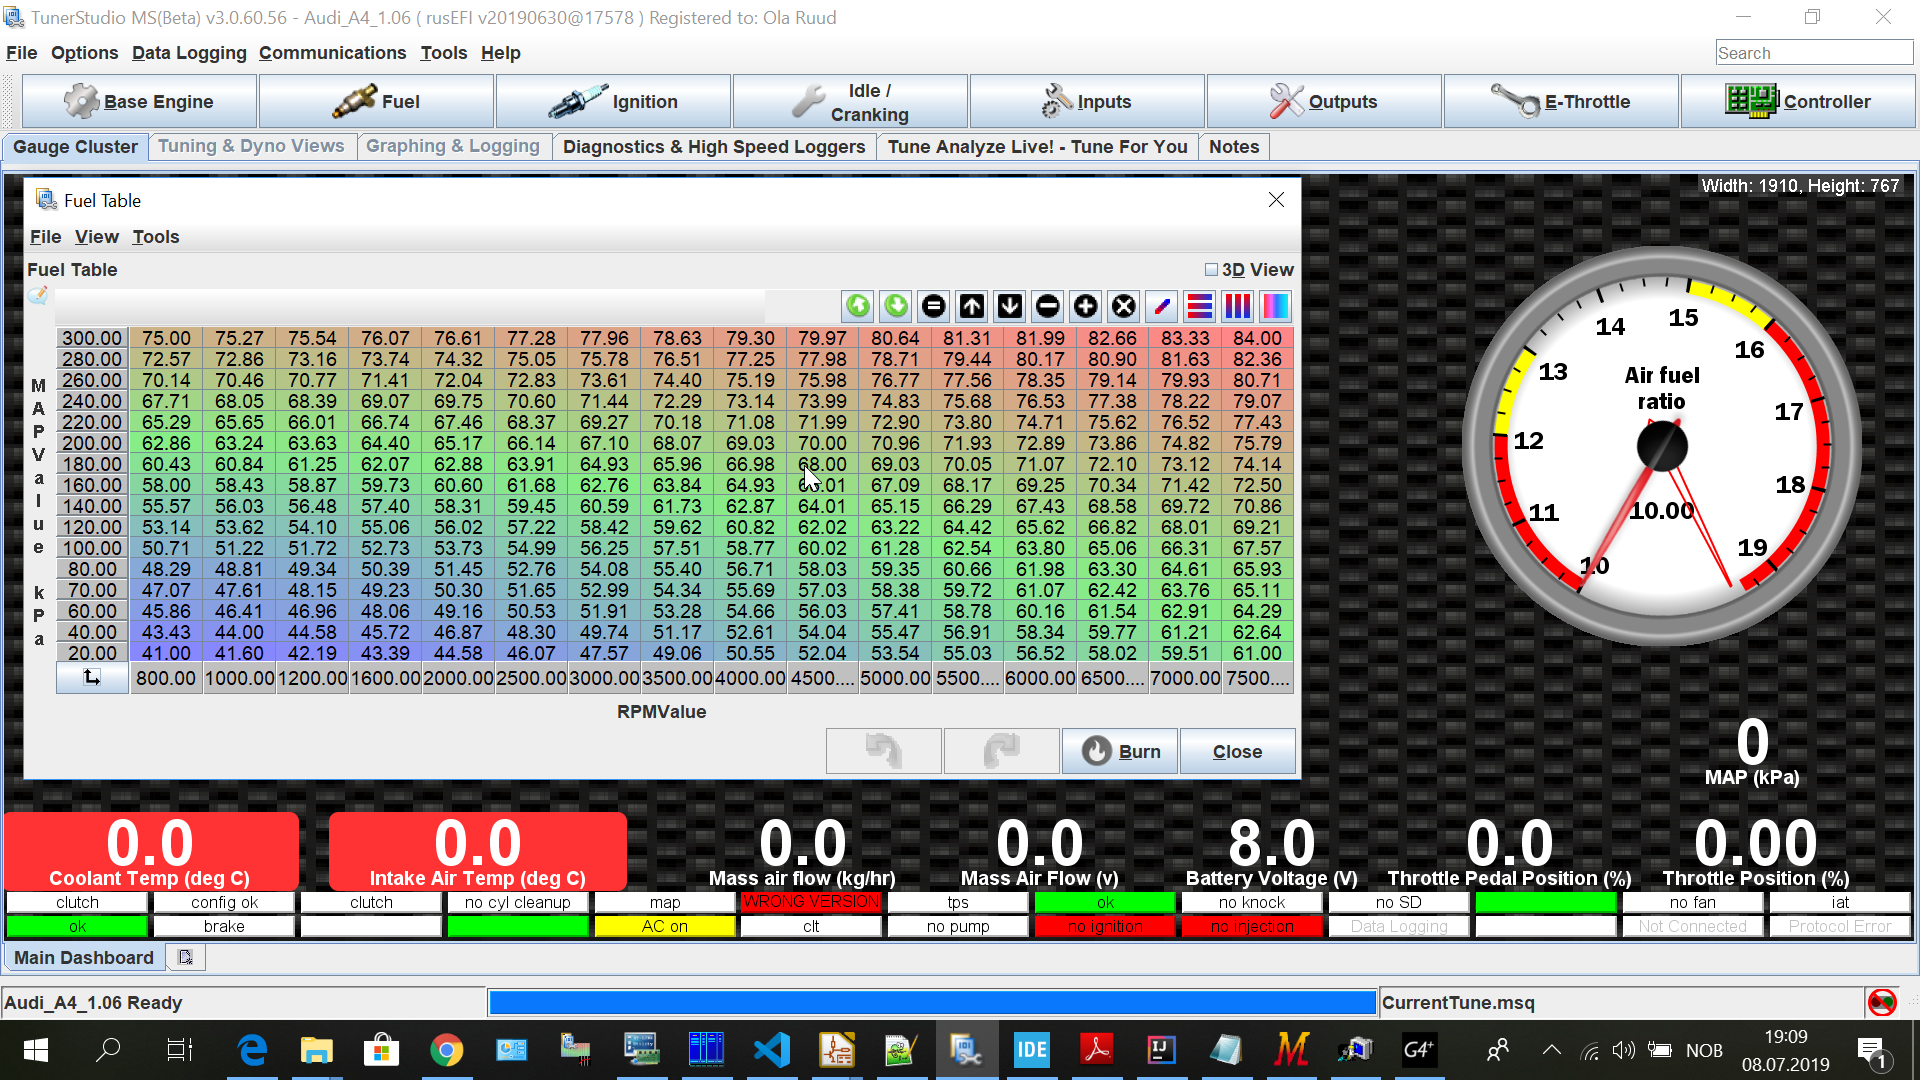Close the Fuel Table dialog with X
Screen dimensions: 1920x1080
point(1276,200)
